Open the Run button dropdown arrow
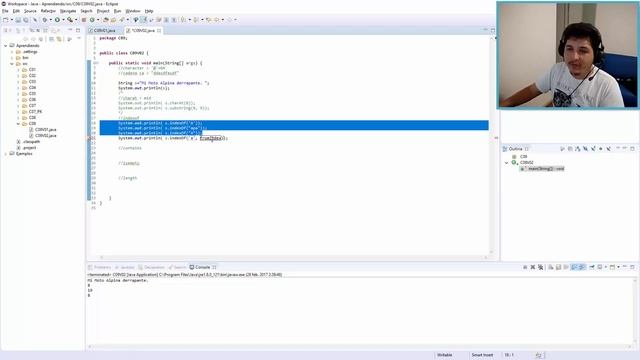The width and height of the screenshot is (640, 360). (63, 20)
